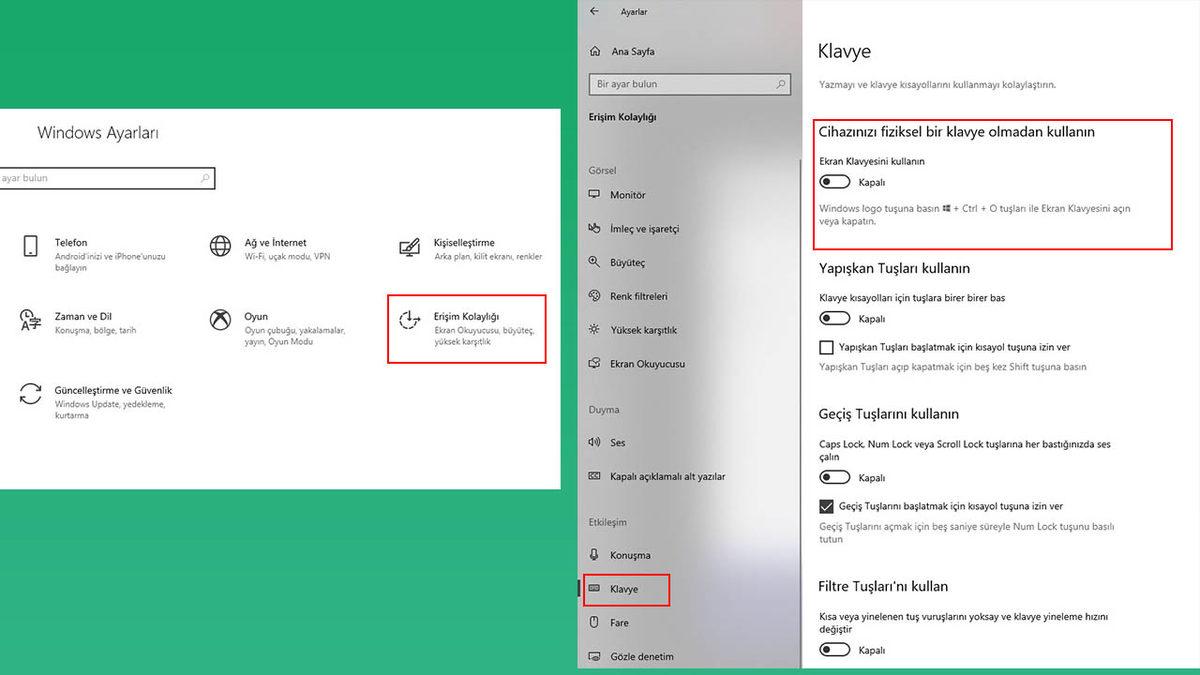The height and width of the screenshot is (675, 1200).
Task: Click the Renk filtreleri icon
Action: point(593,296)
